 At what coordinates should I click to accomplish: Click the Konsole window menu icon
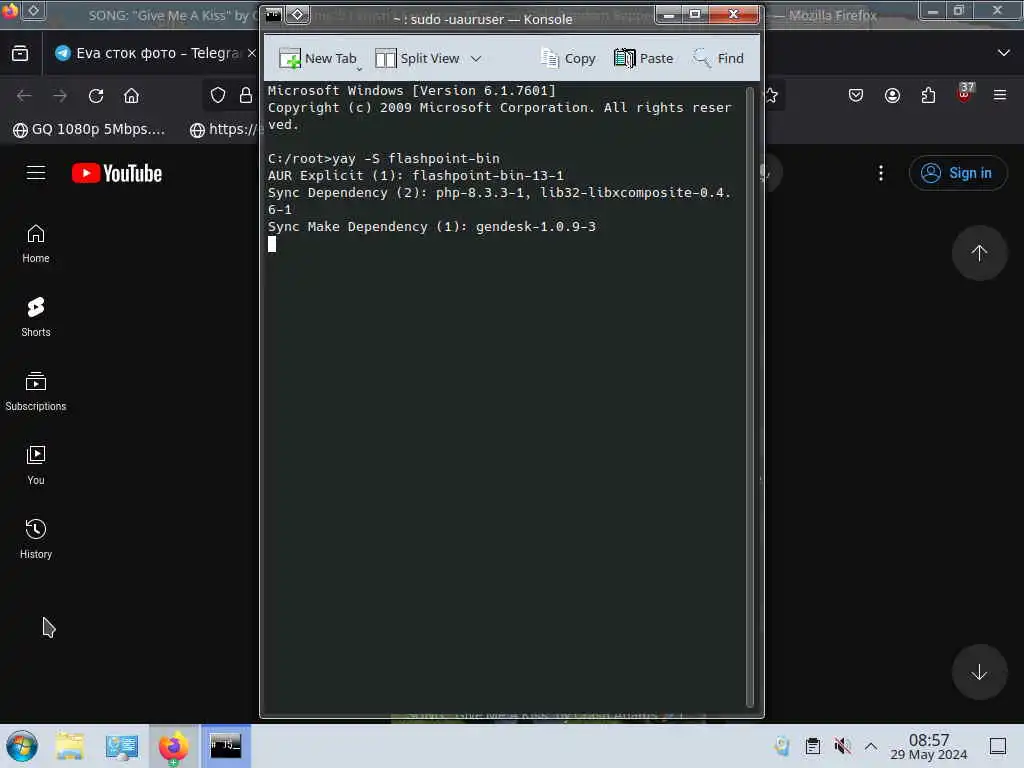tap(274, 14)
